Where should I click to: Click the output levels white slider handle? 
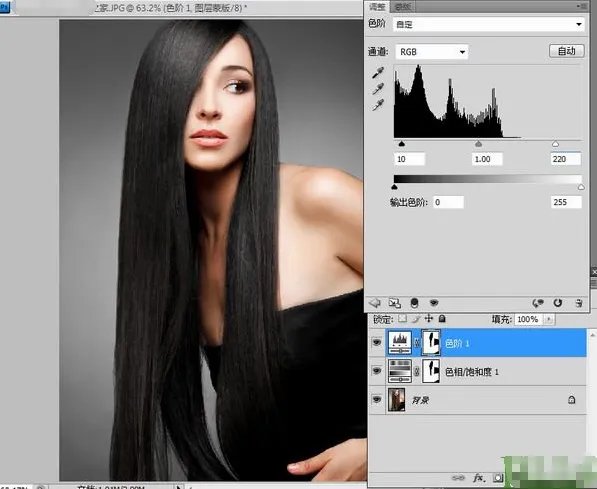click(x=581, y=187)
